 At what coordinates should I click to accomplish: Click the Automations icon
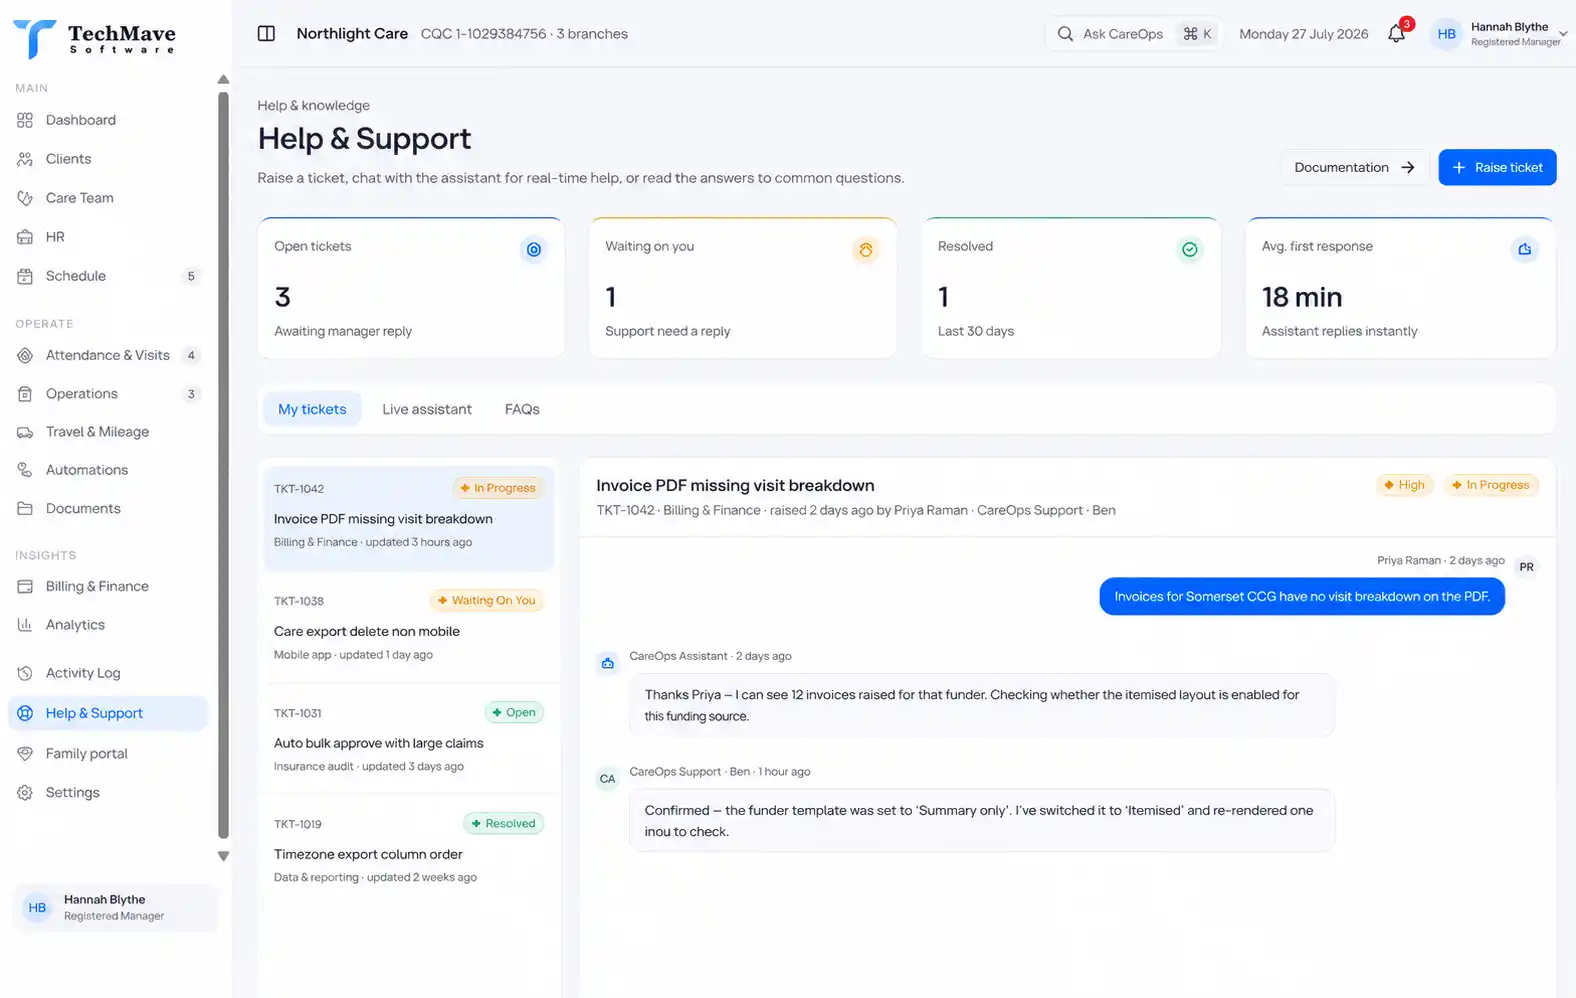point(25,470)
